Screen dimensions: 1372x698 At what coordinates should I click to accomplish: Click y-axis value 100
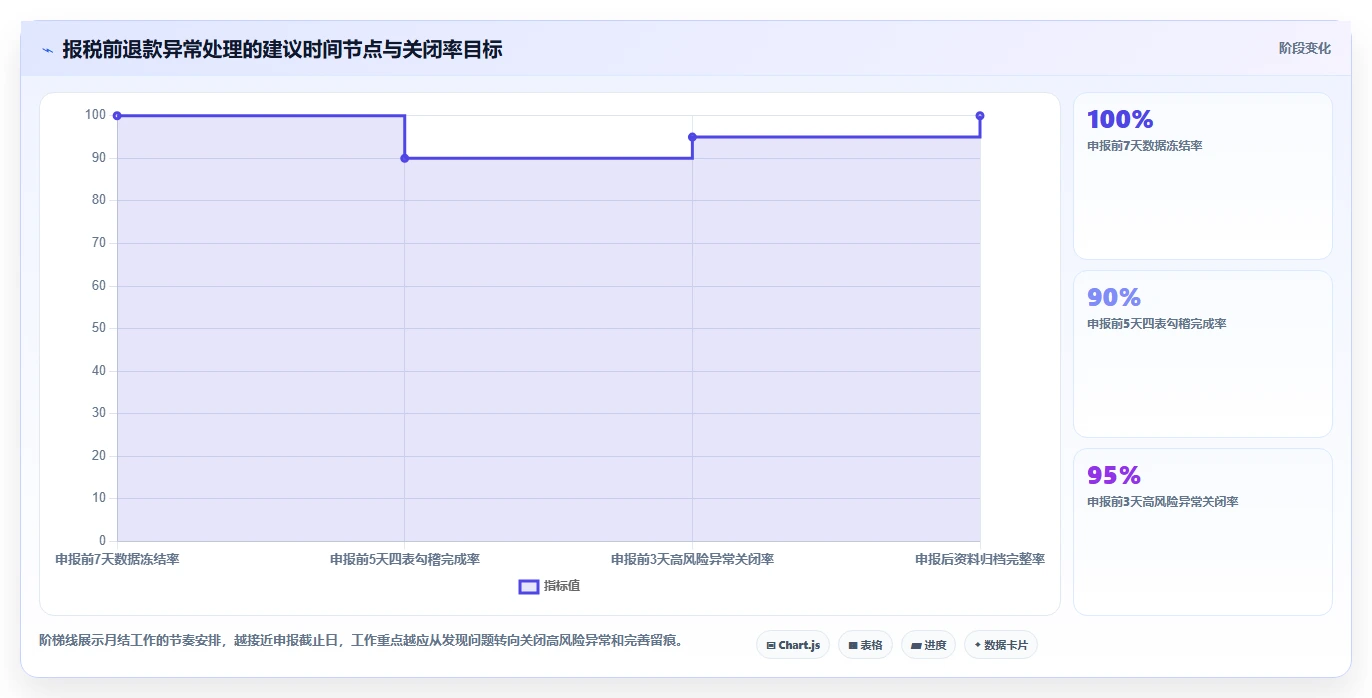(x=95, y=115)
